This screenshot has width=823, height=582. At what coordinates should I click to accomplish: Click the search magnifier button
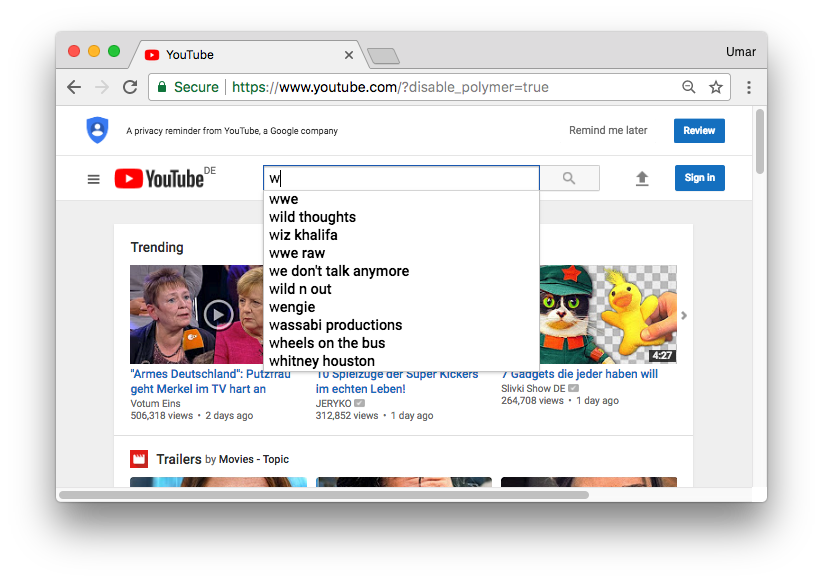(569, 178)
